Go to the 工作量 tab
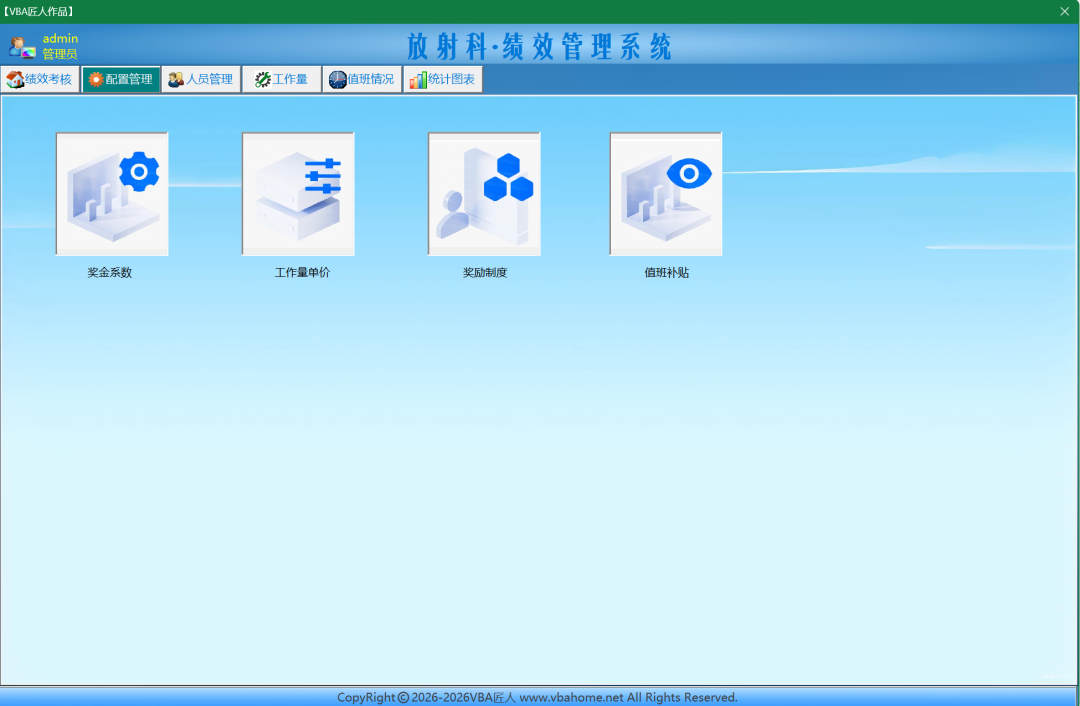Image resolution: width=1080 pixels, height=706 pixels. (282, 79)
